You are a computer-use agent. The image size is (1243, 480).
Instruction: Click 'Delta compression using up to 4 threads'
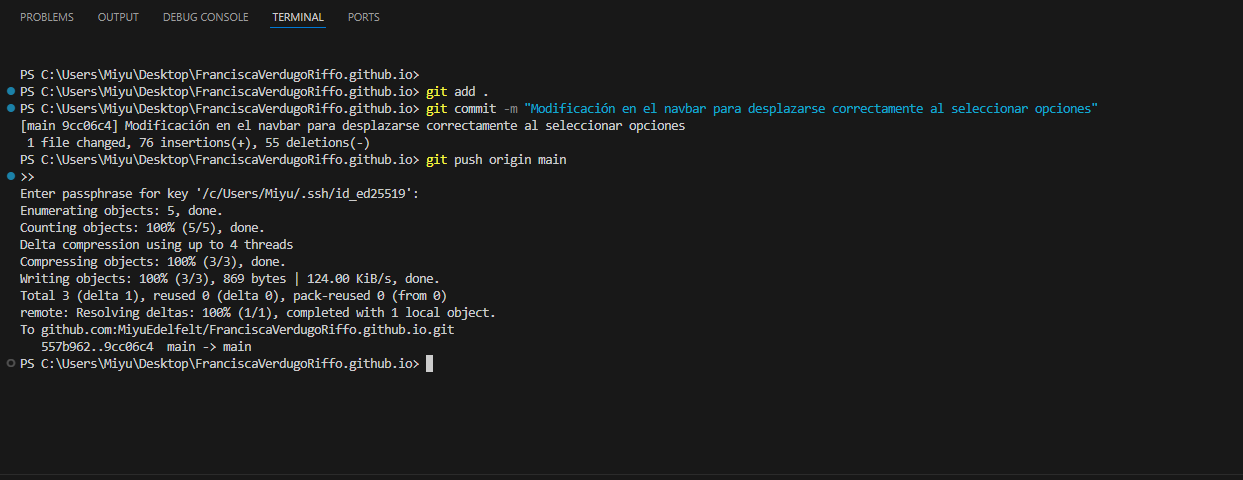[x=156, y=245]
